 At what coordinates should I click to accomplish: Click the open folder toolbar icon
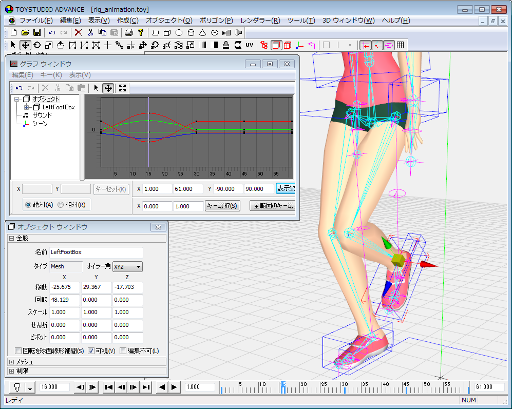click(25, 33)
